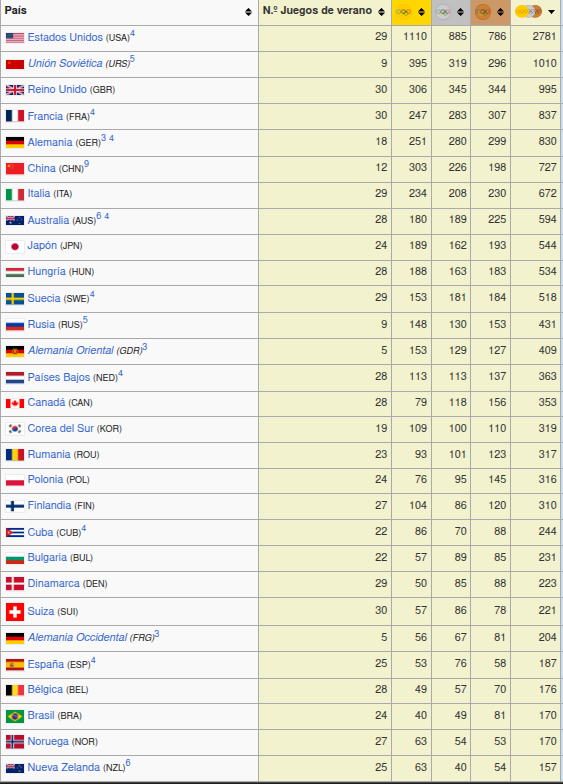Viewport: 563px width, 784px height.
Task: Click the Switzerland flag icon
Action: tap(15, 612)
